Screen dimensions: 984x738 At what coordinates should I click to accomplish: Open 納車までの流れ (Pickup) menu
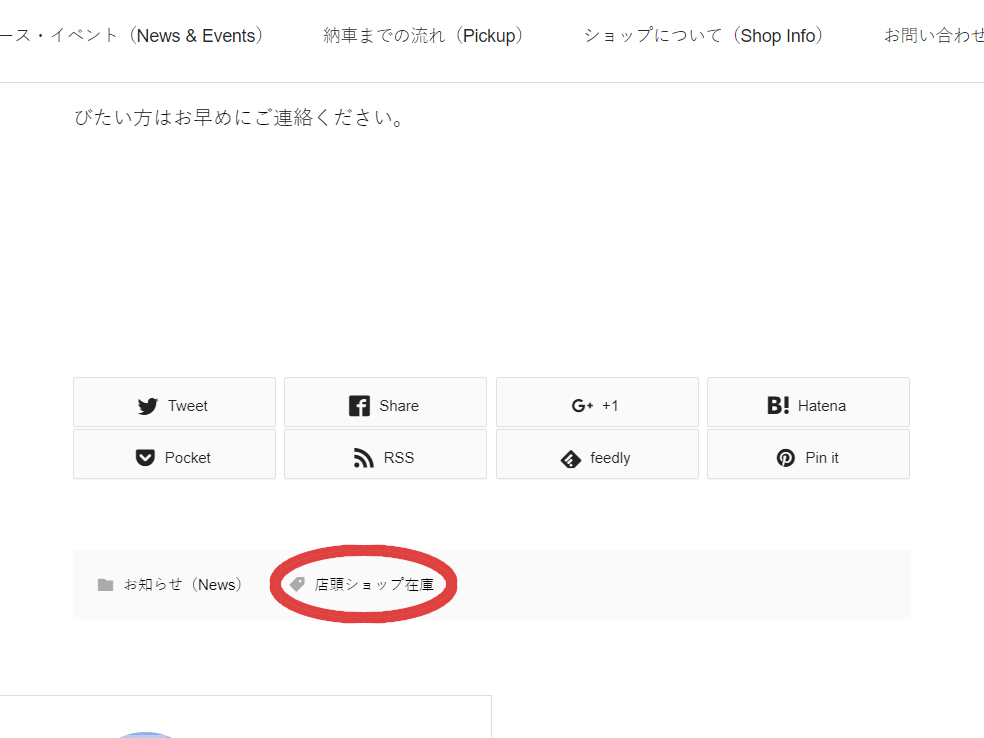coord(423,36)
